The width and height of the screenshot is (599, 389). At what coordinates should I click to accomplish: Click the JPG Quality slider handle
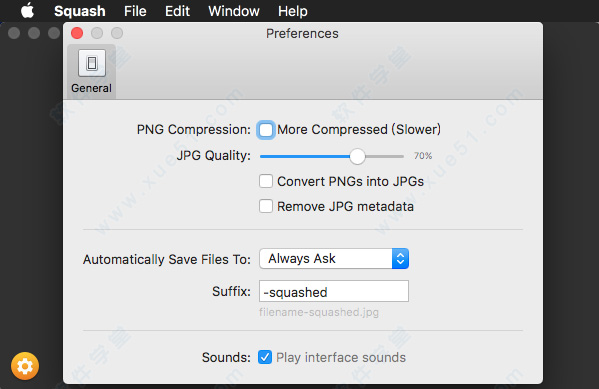[x=357, y=156]
